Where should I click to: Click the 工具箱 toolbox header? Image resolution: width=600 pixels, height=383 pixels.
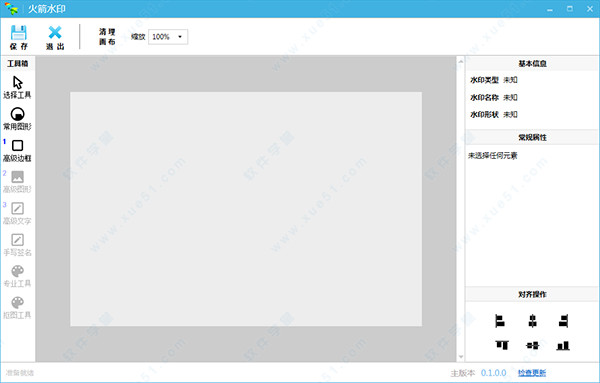click(18, 64)
